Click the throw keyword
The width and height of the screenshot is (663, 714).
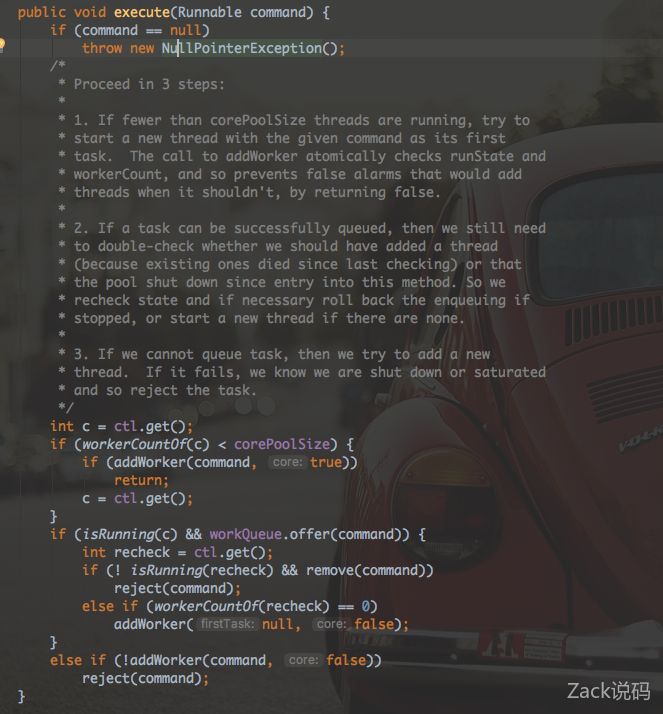pyautogui.click(x=102, y=48)
